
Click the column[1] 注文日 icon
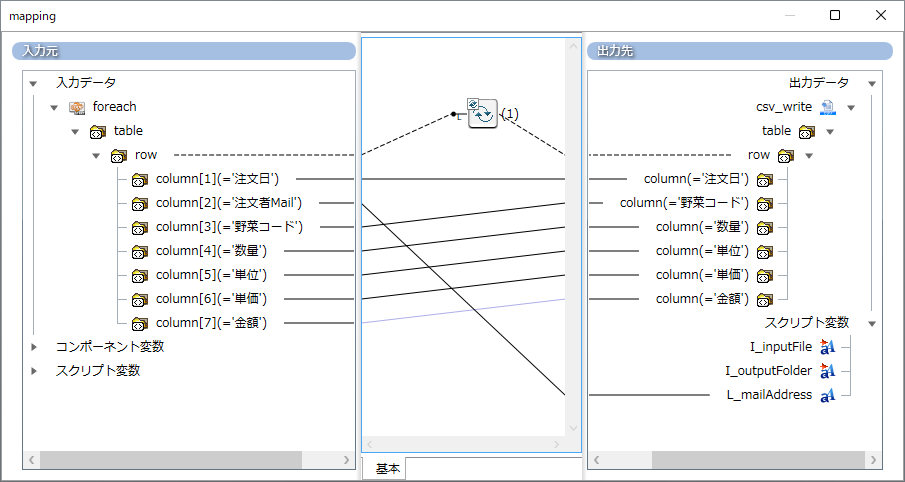[140, 180]
